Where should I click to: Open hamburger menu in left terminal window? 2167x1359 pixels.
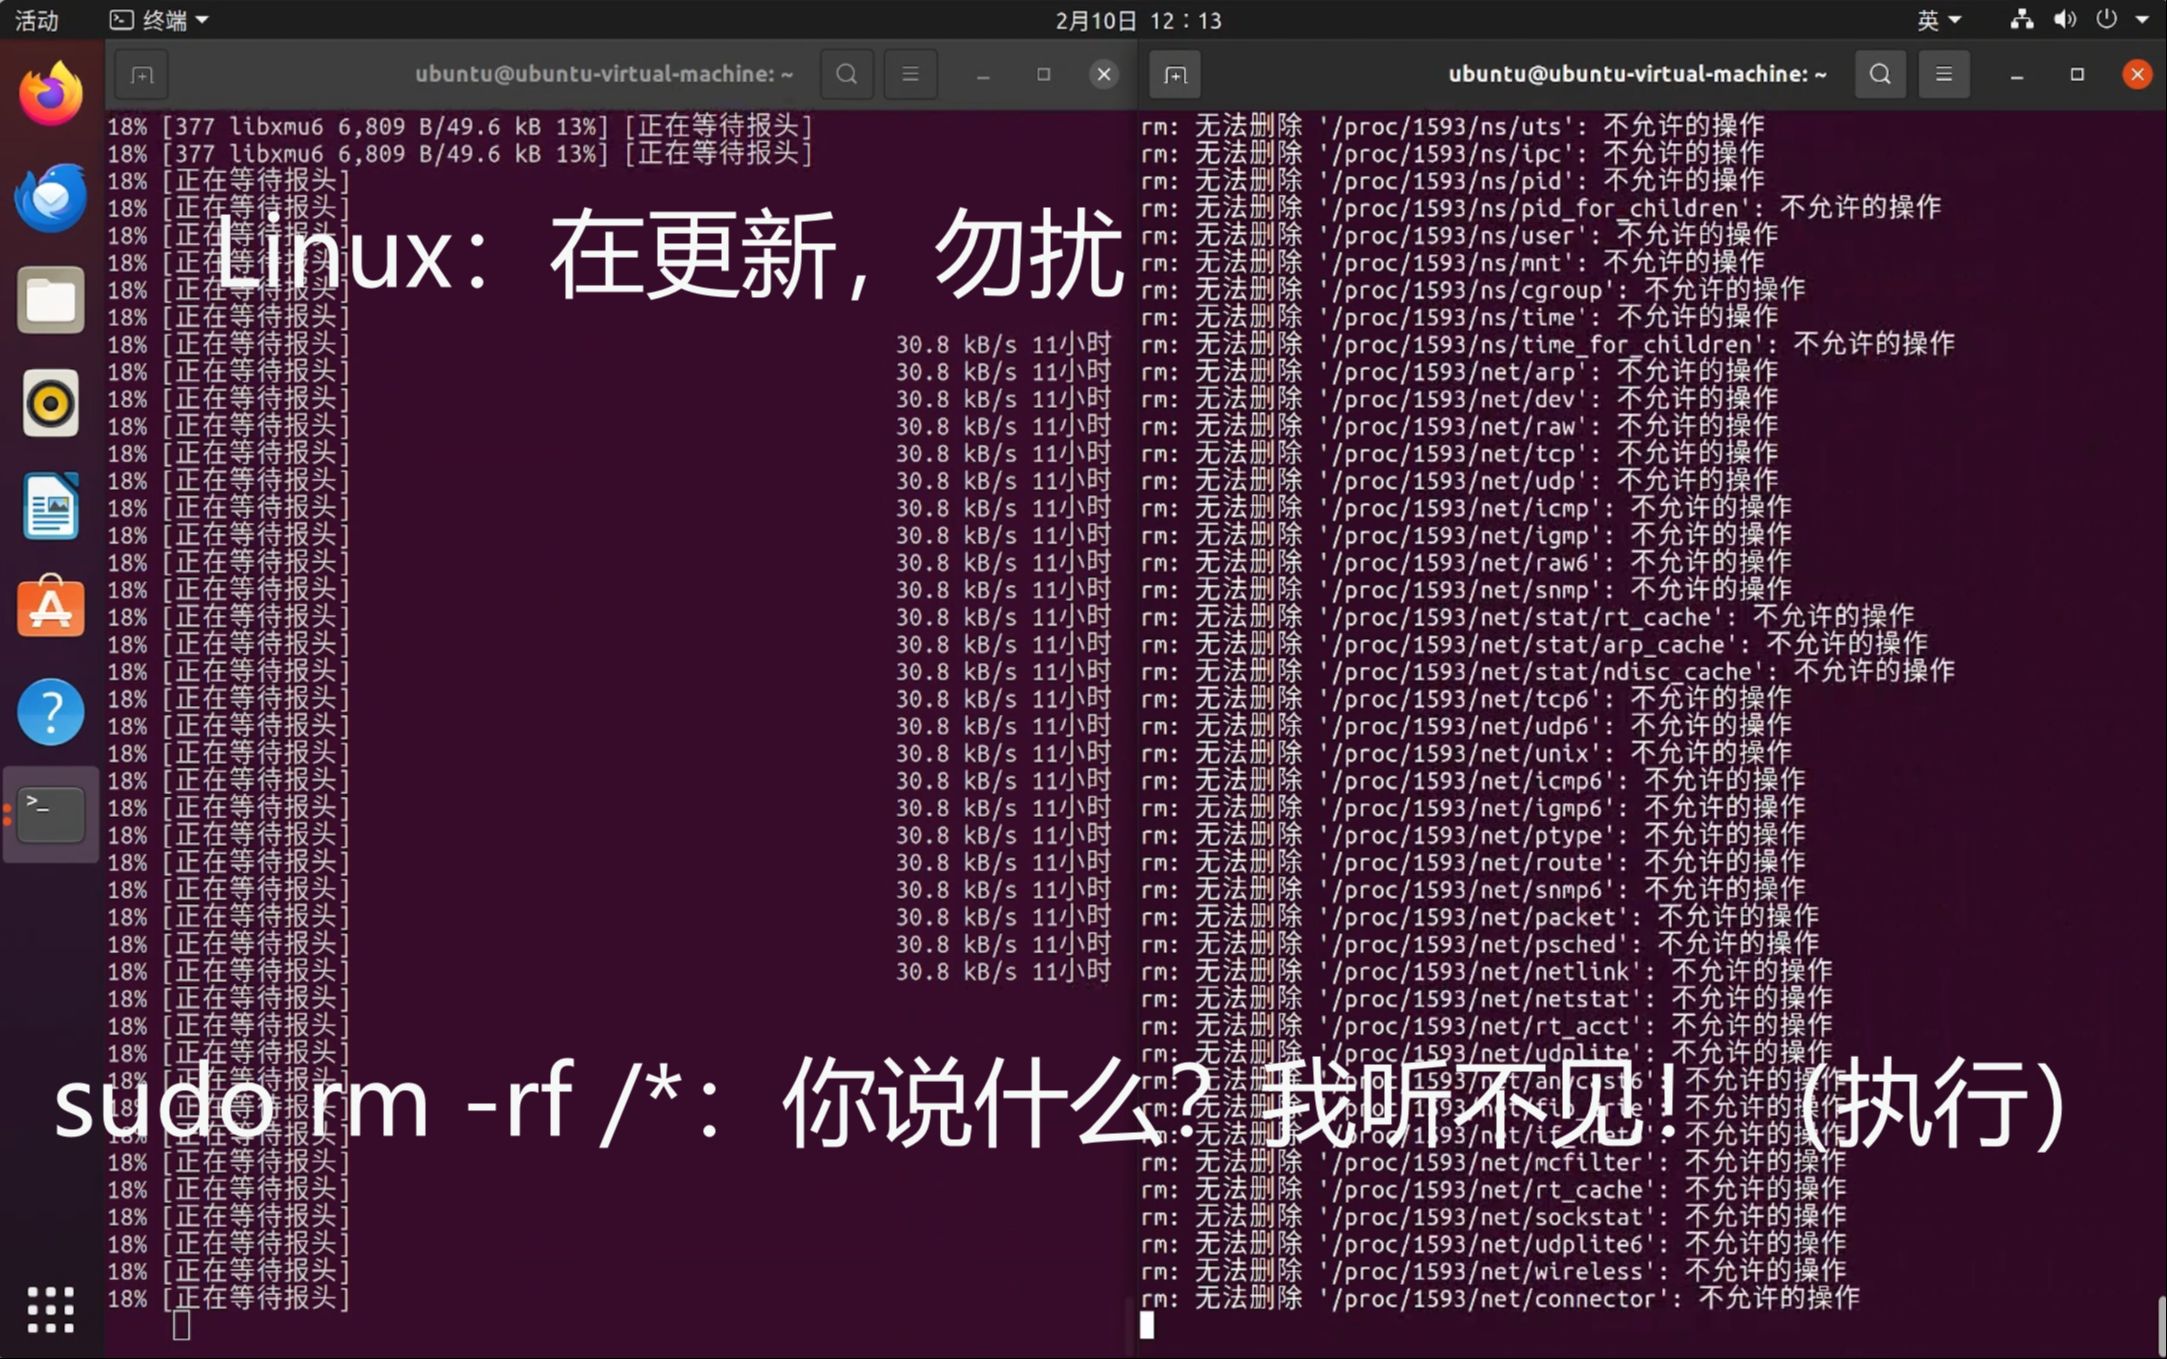pos(910,74)
